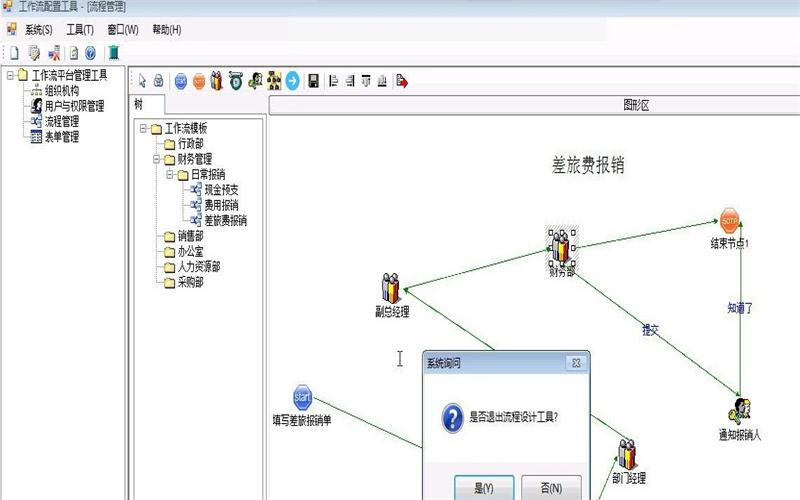Screen dimensions: 800x500
Task: Select 流程管理 in the left tree
Action: click(62, 121)
